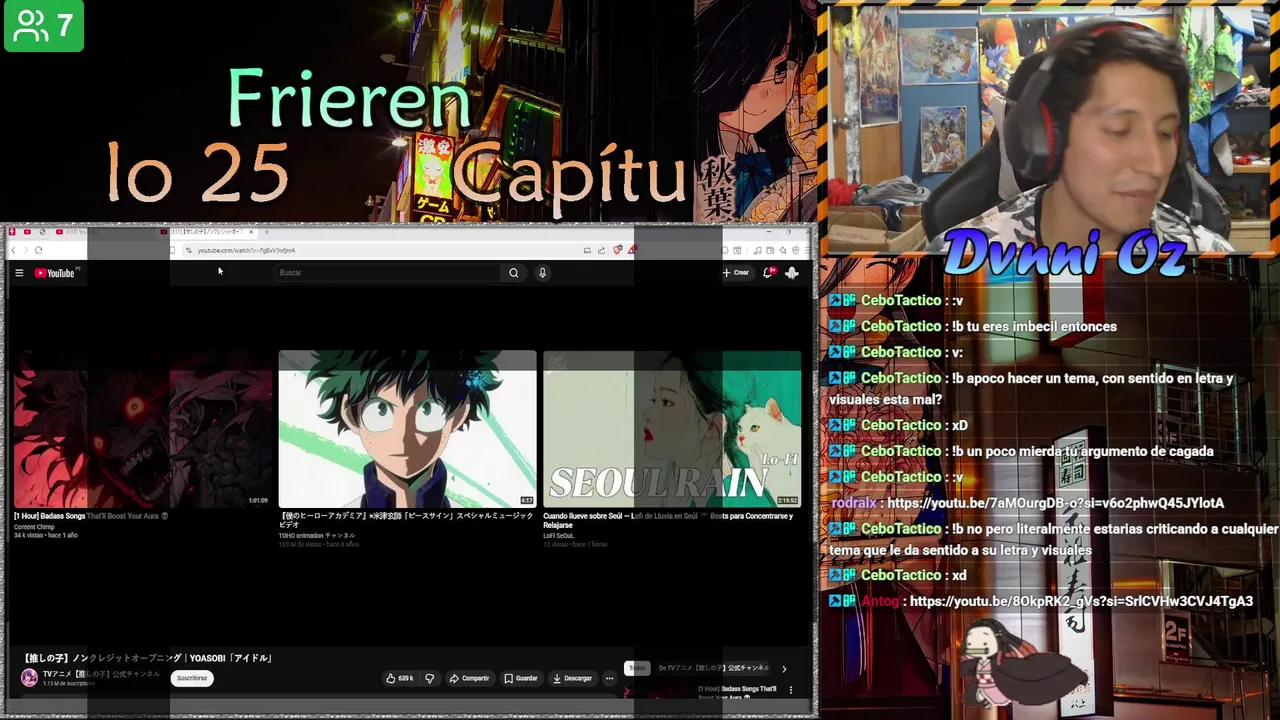Open Antog's youtu.be link in chat
This screenshot has width=1280, height=720.
pos(1081,601)
